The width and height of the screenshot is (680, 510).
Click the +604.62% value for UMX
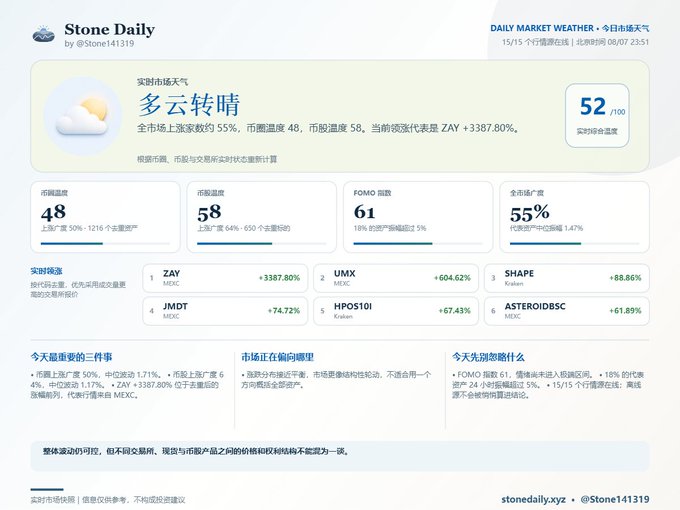[x=452, y=278]
